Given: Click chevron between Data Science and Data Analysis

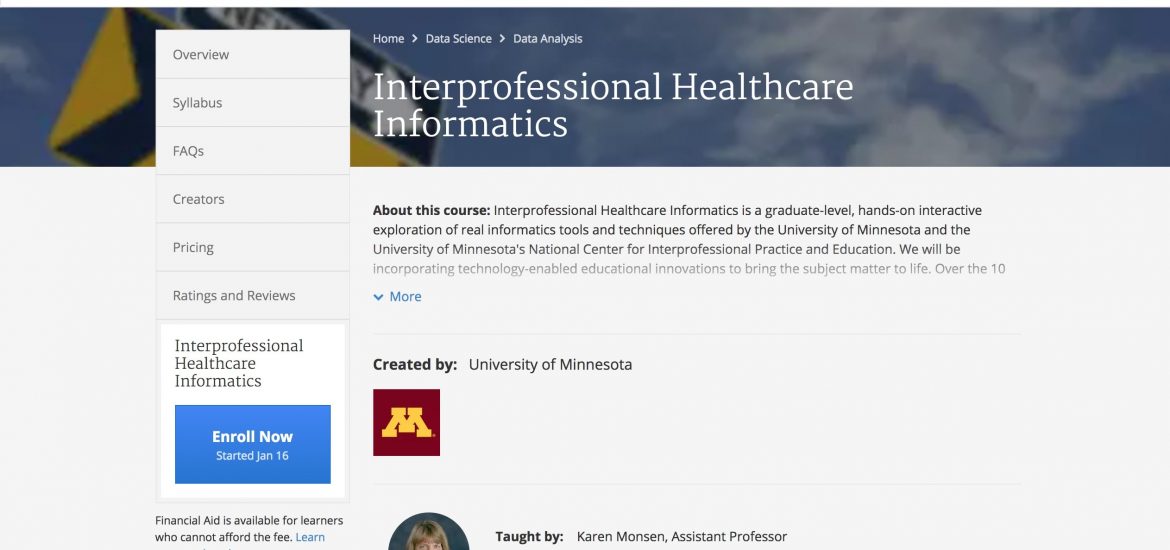Looking at the screenshot, I should pyautogui.click(x=502, y=39).
